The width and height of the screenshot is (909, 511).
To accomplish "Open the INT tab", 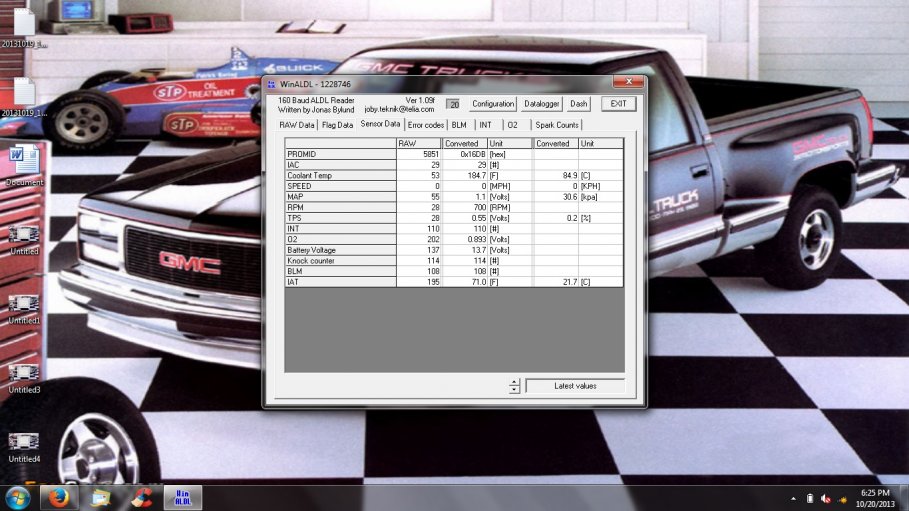I will click(486, 125).
